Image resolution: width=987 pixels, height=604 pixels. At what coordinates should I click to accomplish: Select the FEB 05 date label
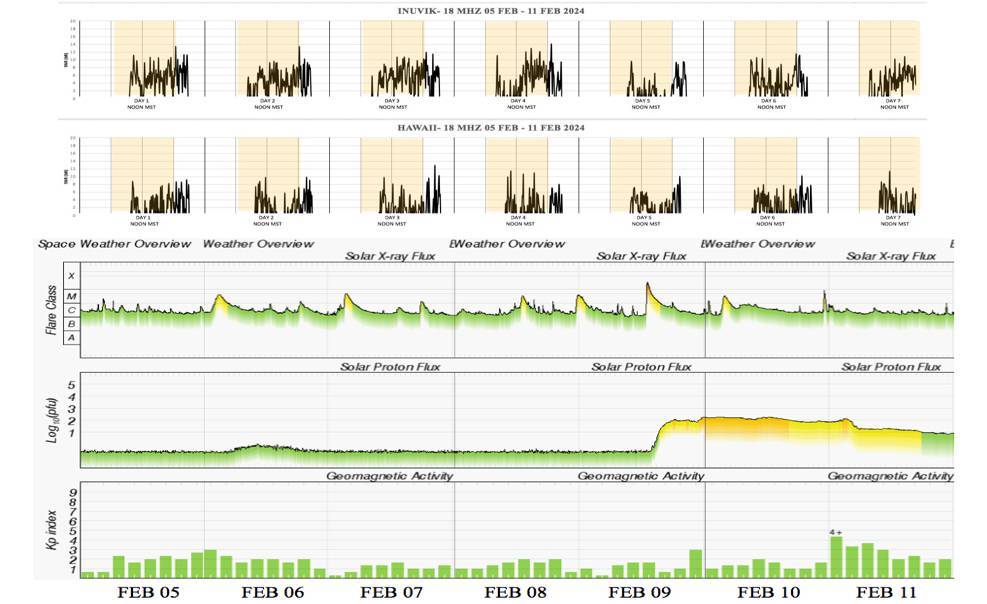tap(148, 592)
